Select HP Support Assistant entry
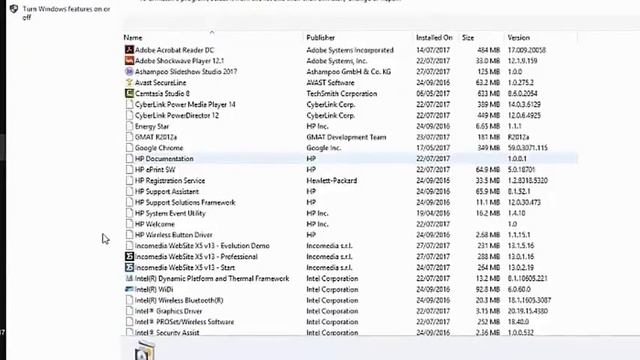The image size is (640, 360). (167, 191)
